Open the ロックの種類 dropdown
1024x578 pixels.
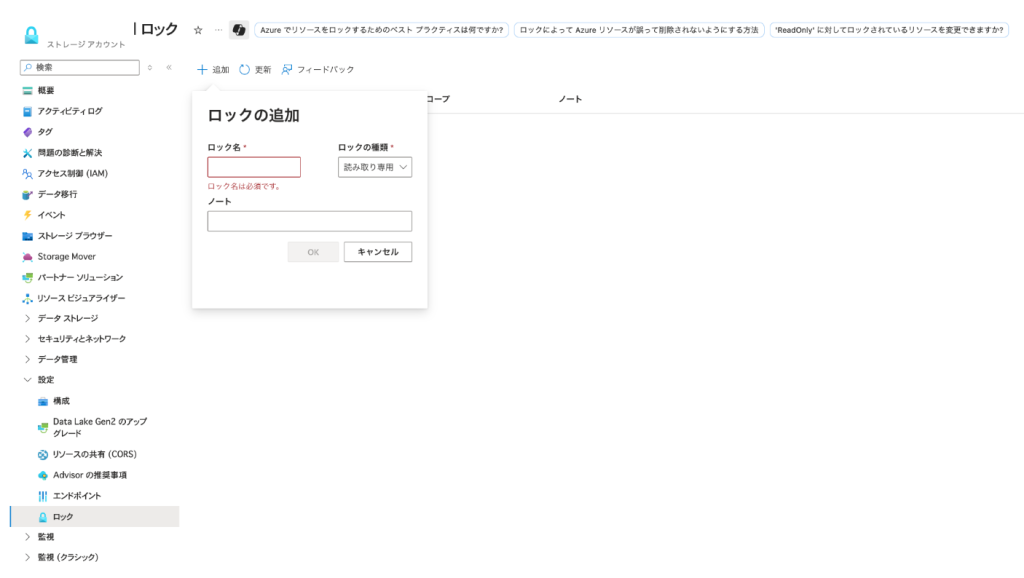click(x=375, y=168)
